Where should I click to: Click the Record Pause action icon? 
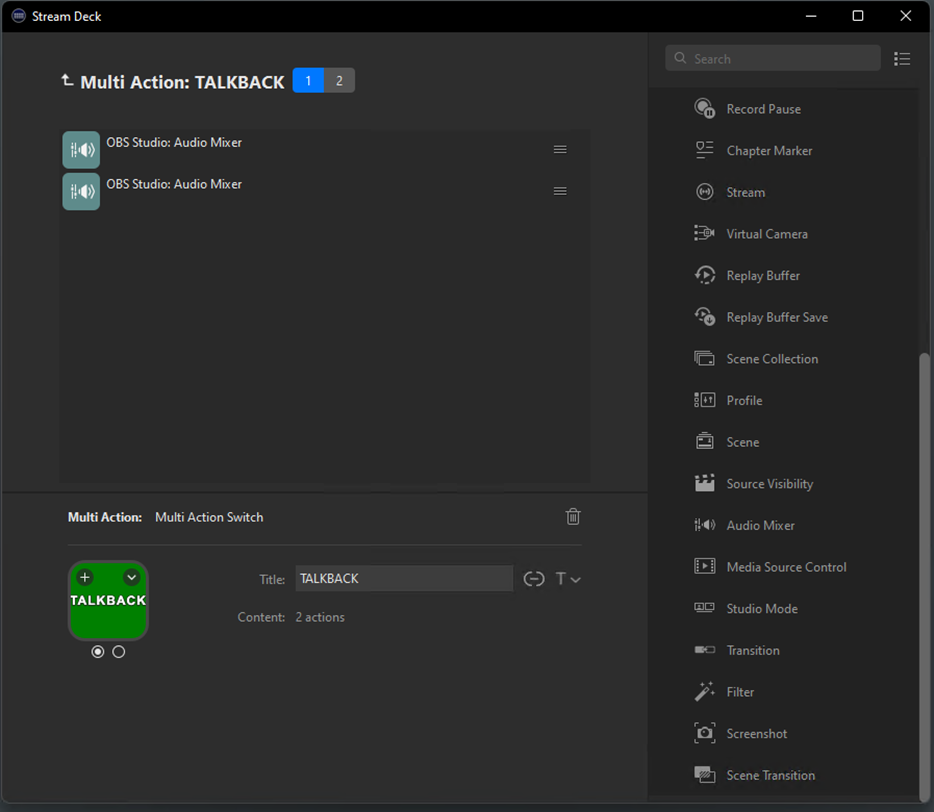[x=705, y=109]
